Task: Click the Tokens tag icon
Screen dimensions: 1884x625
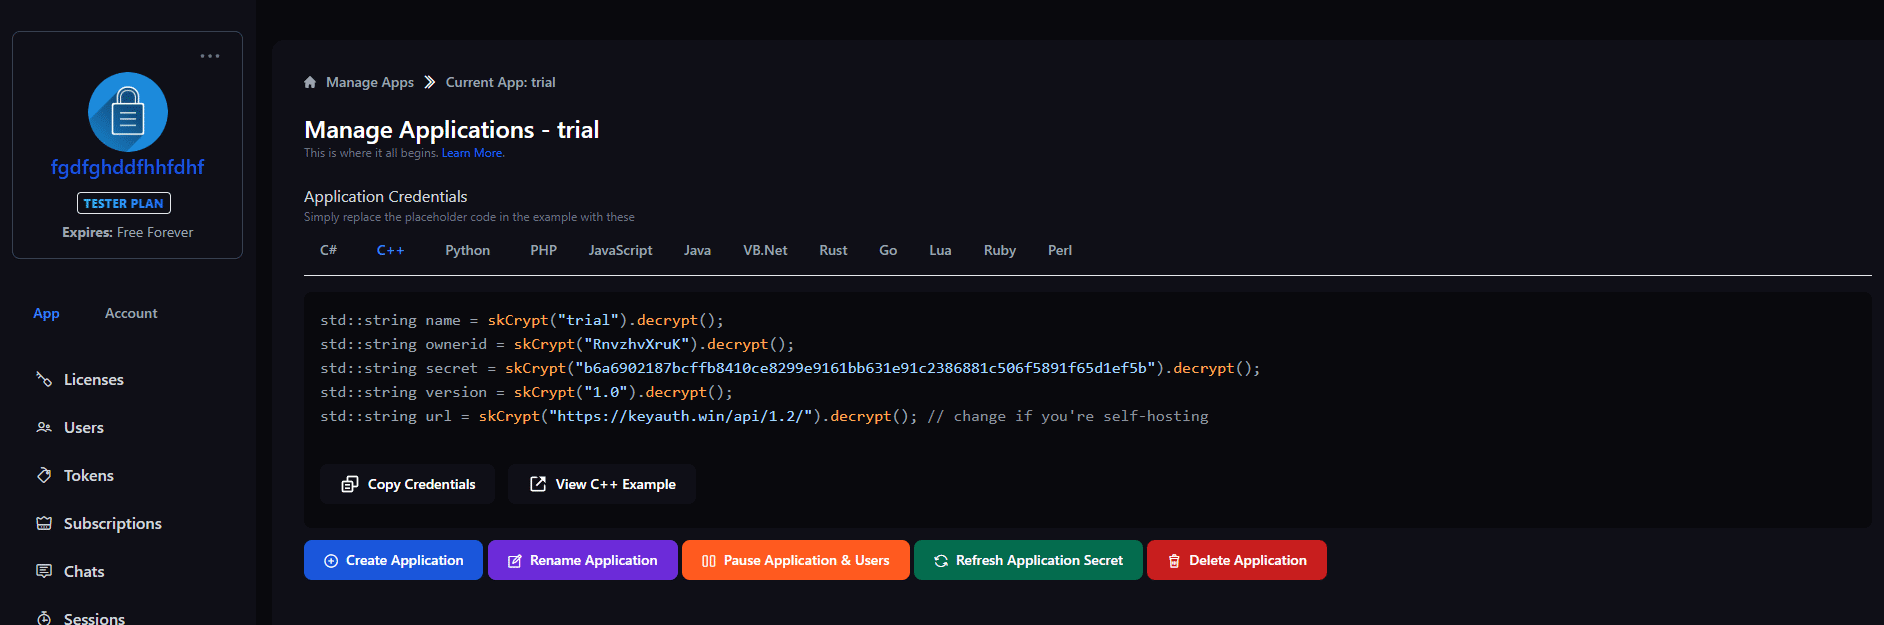Action: 44,475
